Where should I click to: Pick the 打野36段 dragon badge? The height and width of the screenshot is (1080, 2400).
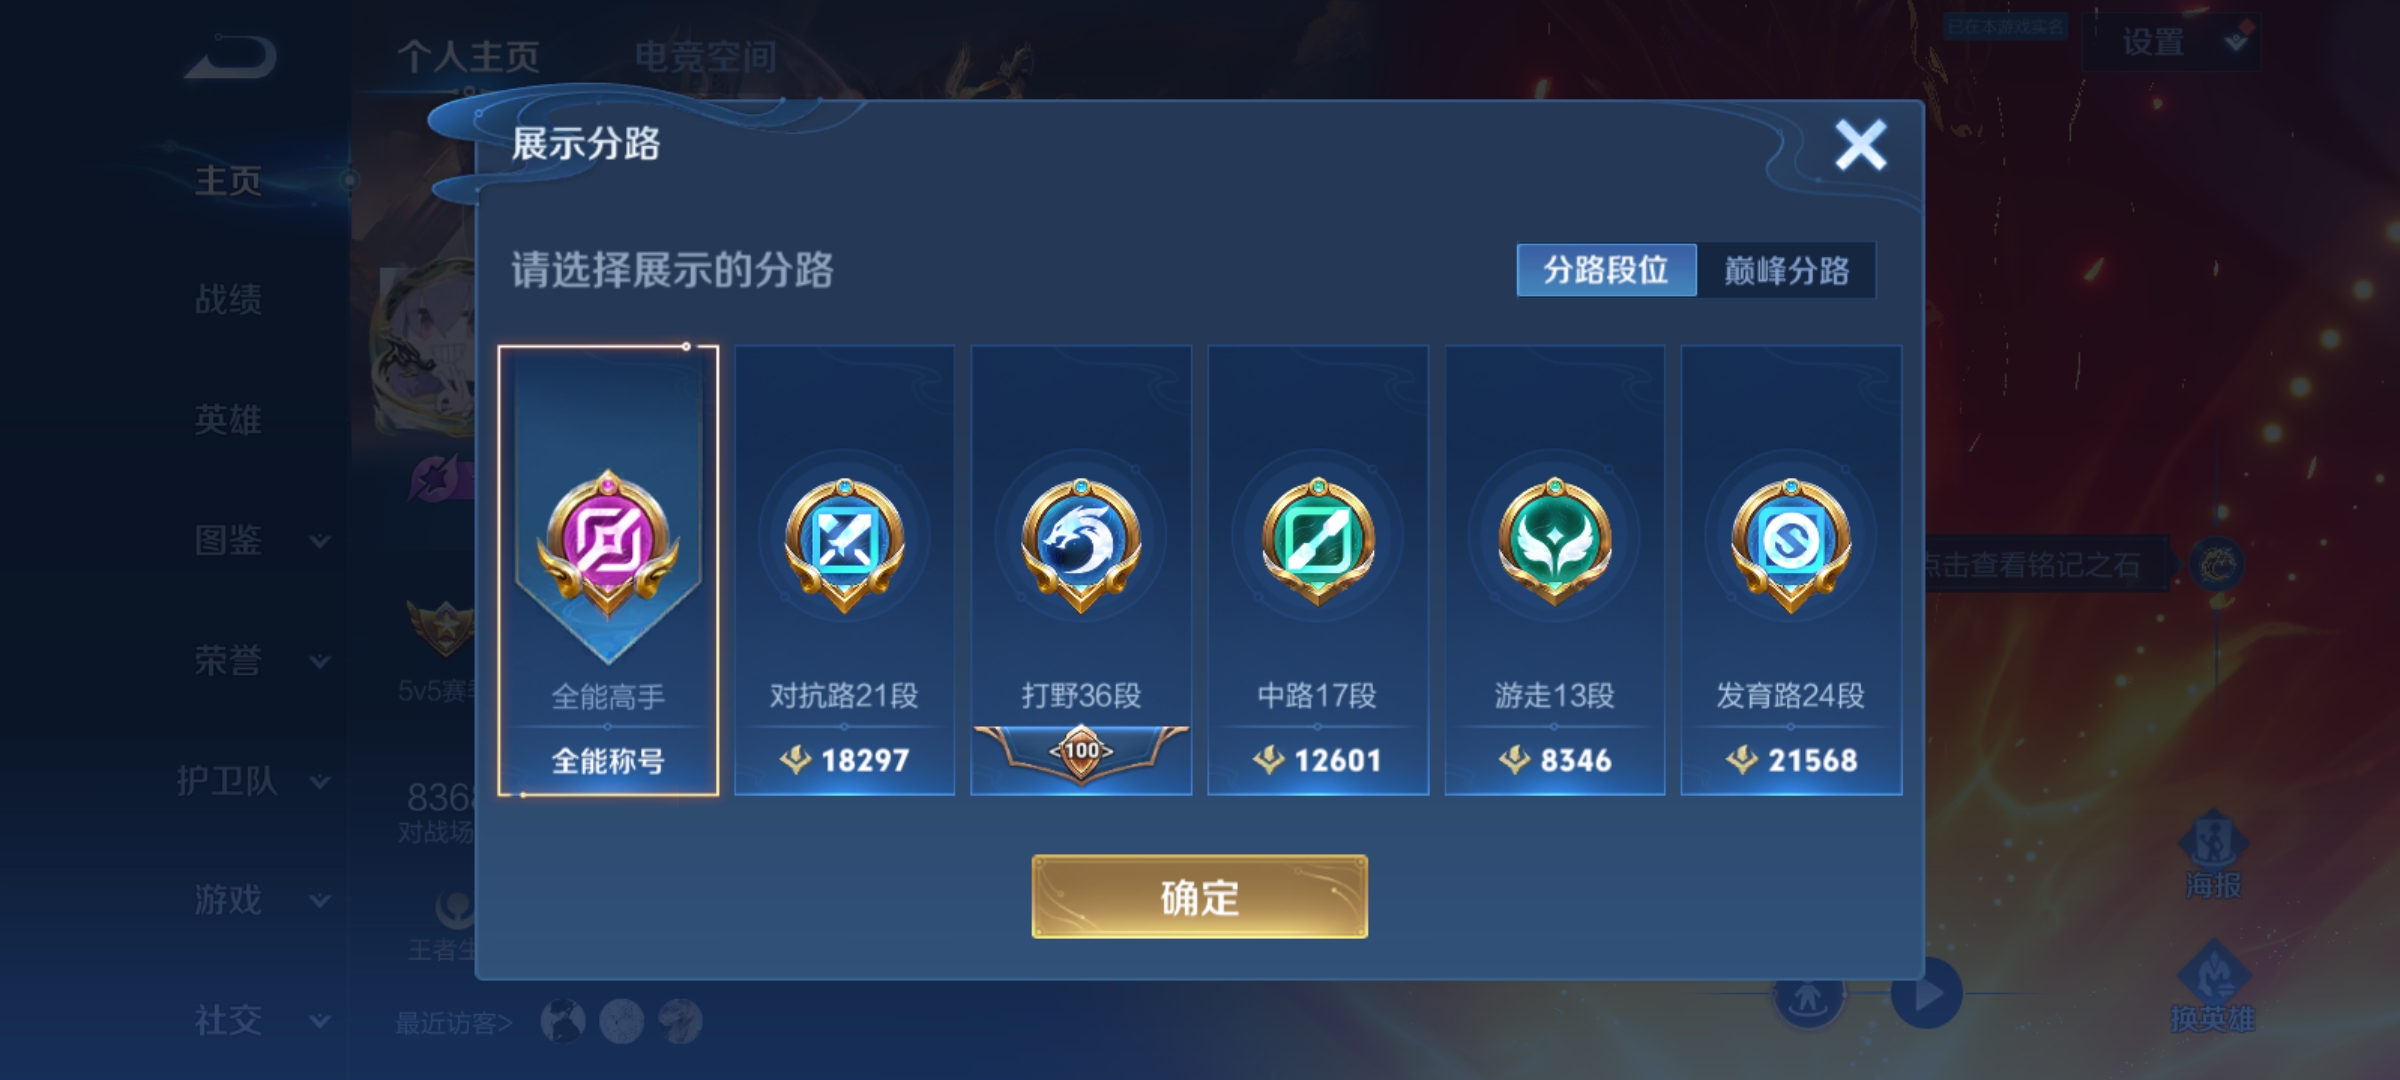(x=1081, y=570)
